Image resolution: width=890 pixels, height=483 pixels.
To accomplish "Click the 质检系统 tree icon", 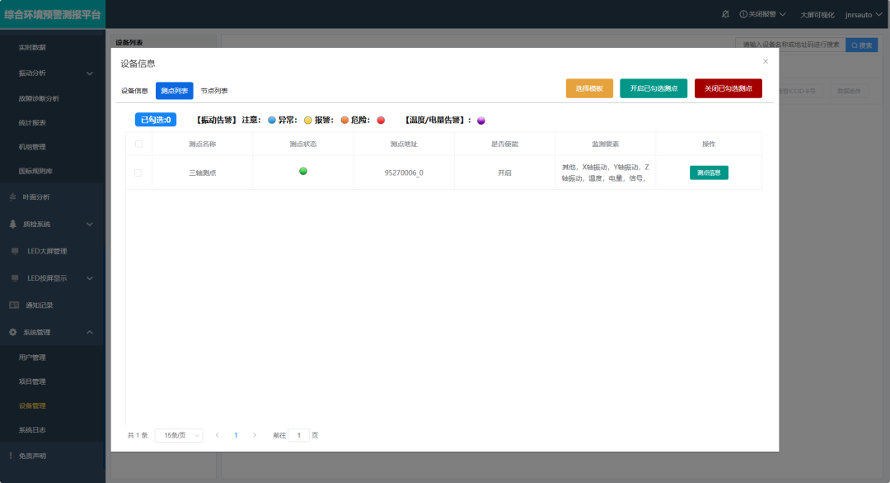I will click(x=12, y=224).
